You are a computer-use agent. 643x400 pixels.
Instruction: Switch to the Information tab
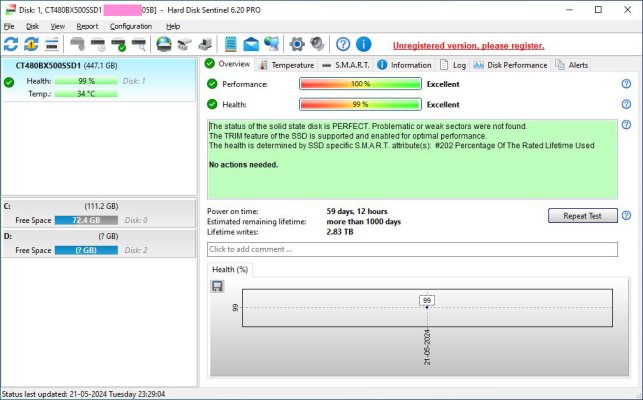click(404, 65)
